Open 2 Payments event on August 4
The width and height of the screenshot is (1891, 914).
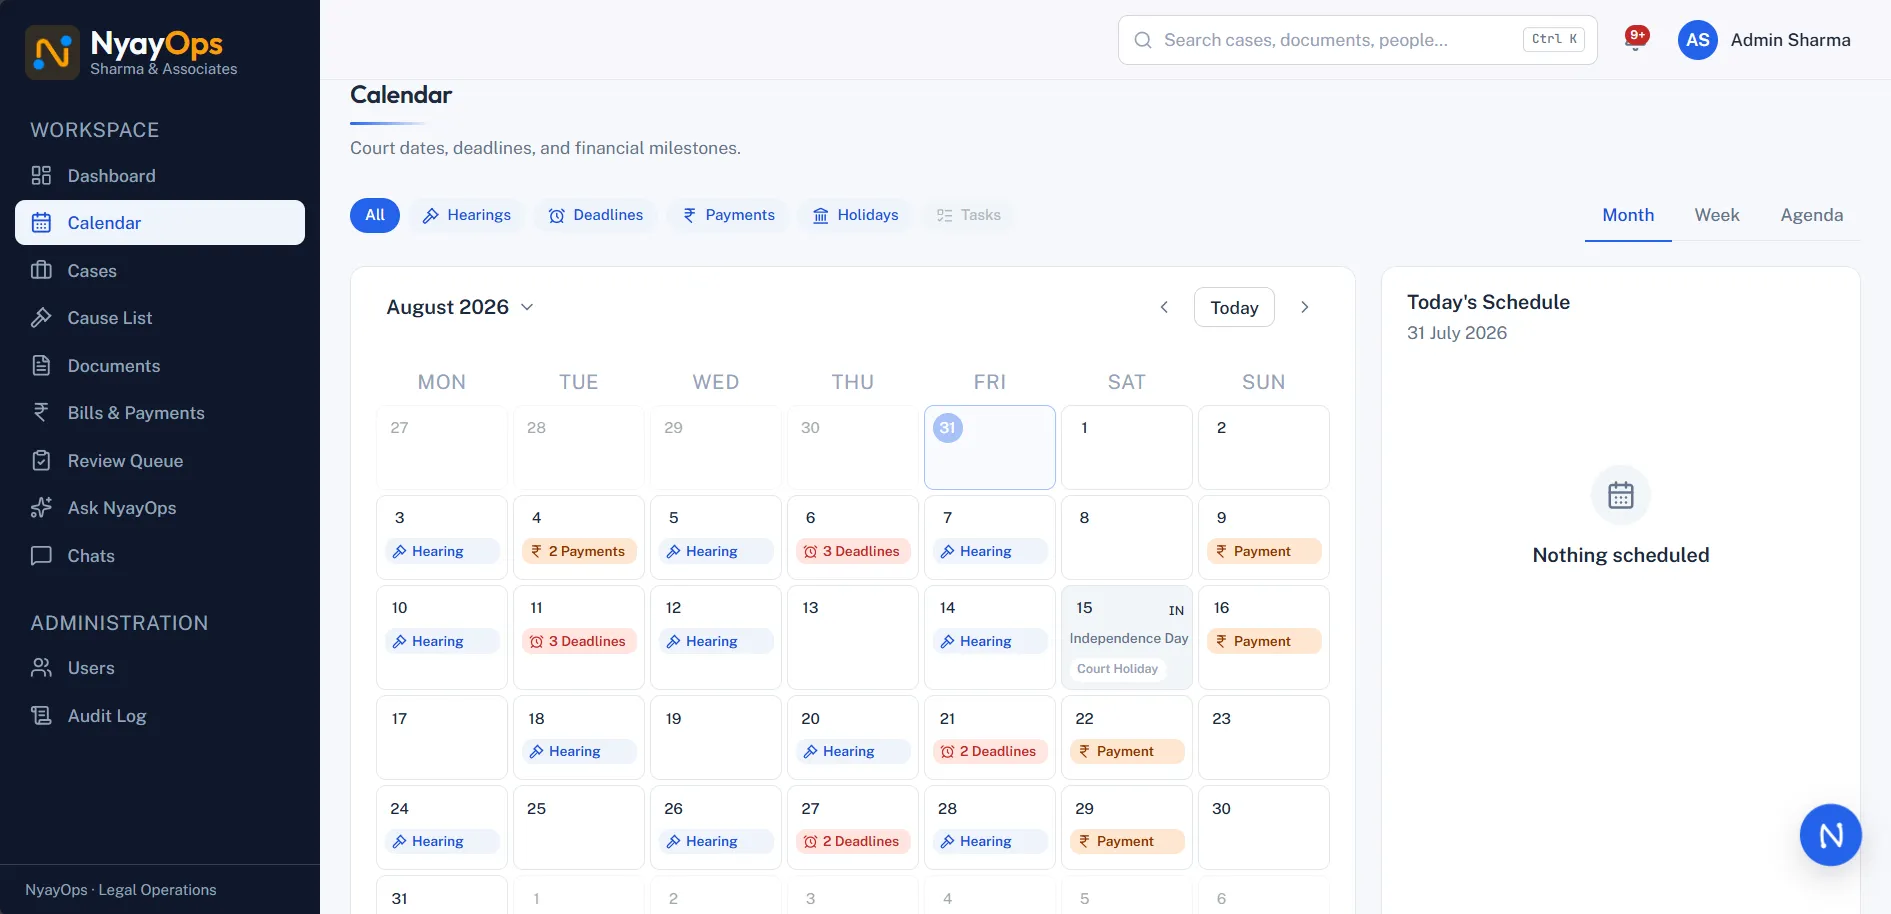pyautogui.click(x=579, y=551)
